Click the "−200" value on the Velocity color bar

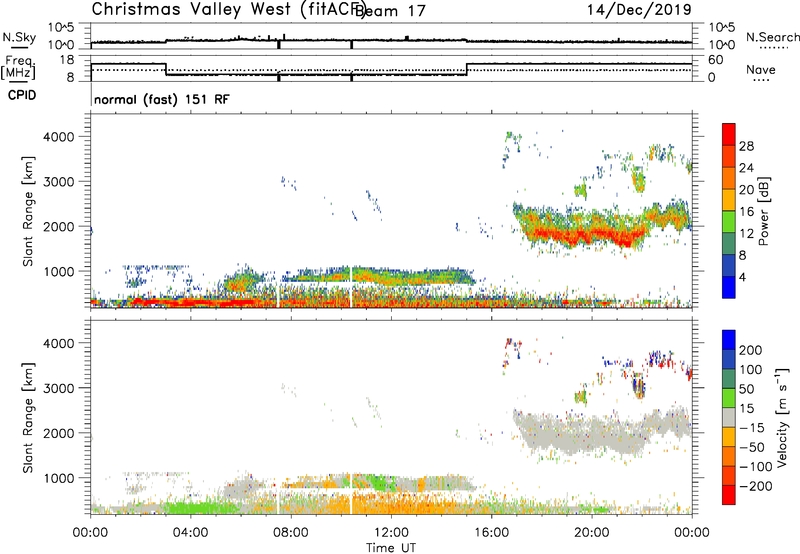[756, 486]
